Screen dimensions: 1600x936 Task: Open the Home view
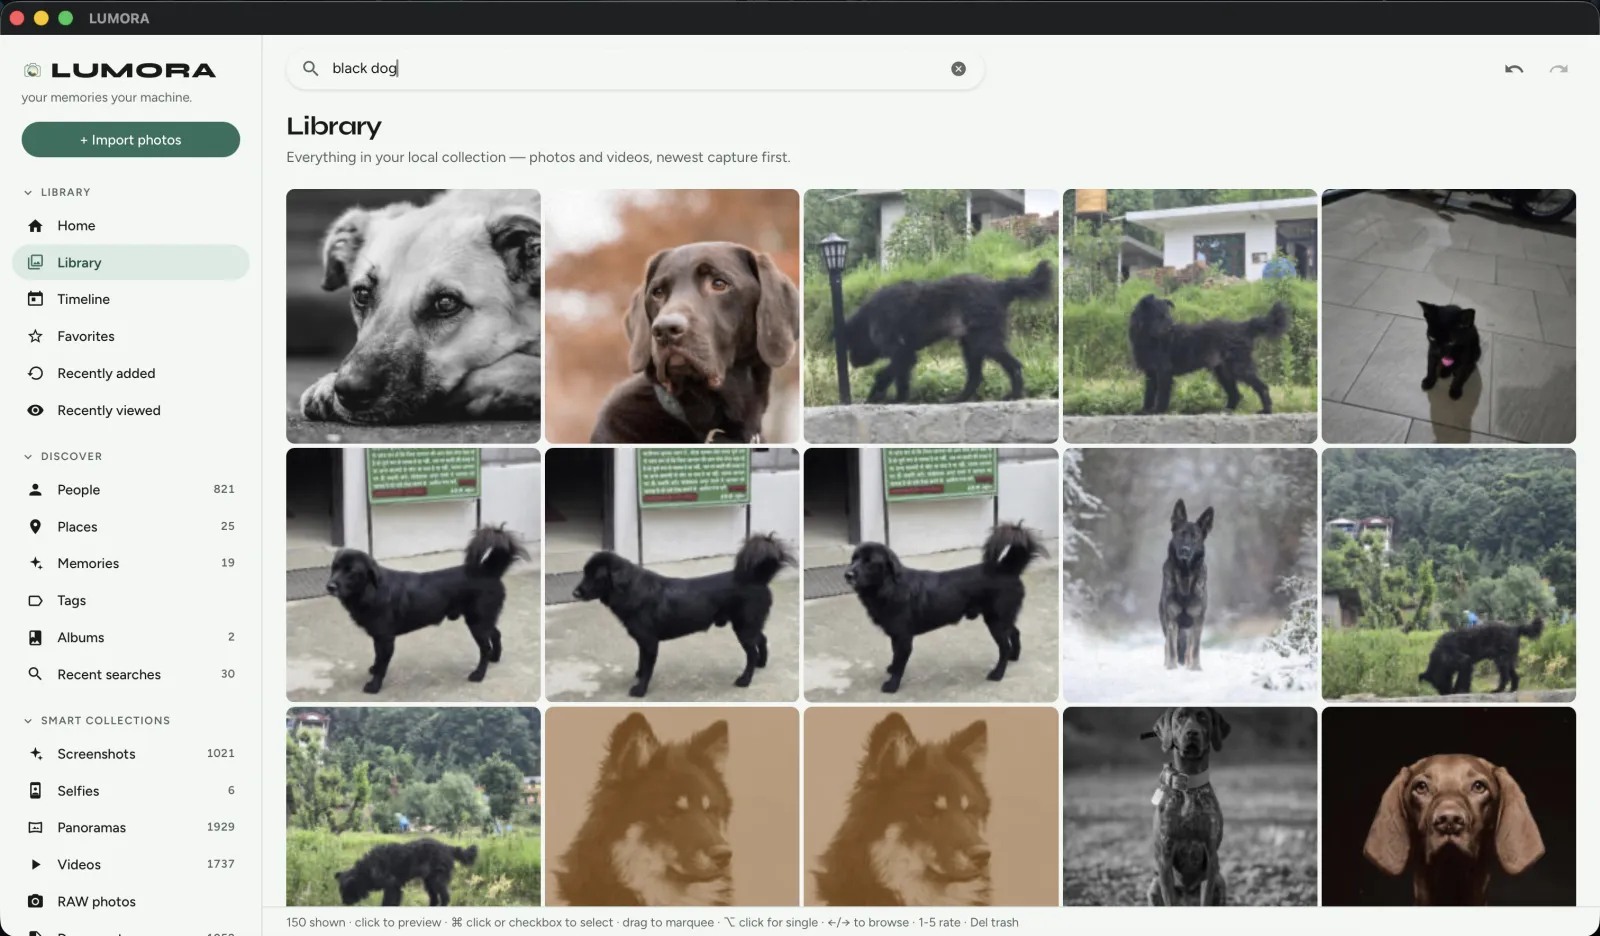tap(131, 226)
